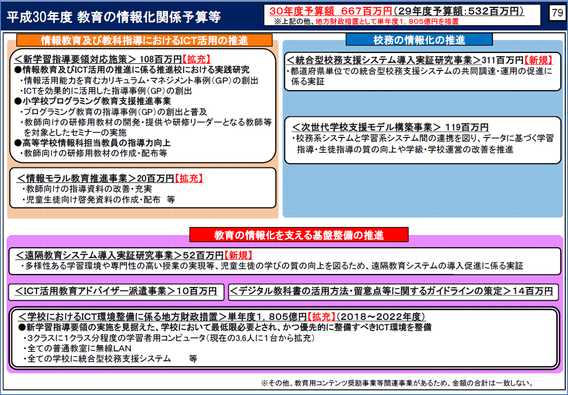The height and width of the screenshot is (395, 568).
Task: Open the 次世代学校支援モデル構築事業 119百万円 heading
Action: pyautogui.click(x=390, y=127)
